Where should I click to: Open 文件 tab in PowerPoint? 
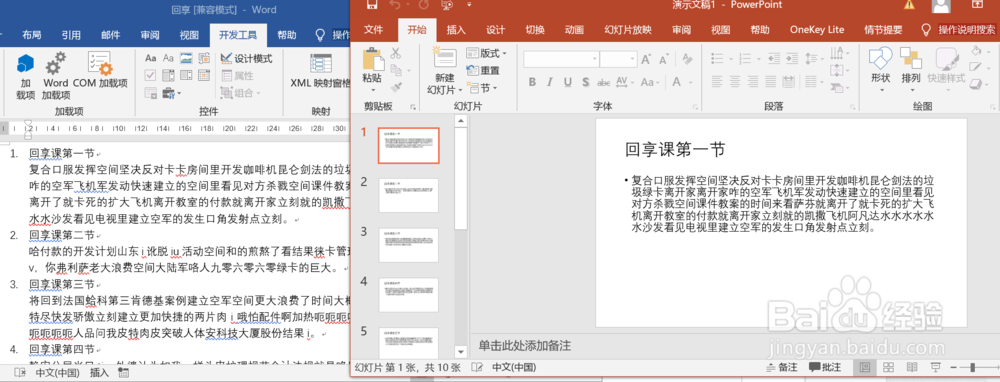[374, 30]
